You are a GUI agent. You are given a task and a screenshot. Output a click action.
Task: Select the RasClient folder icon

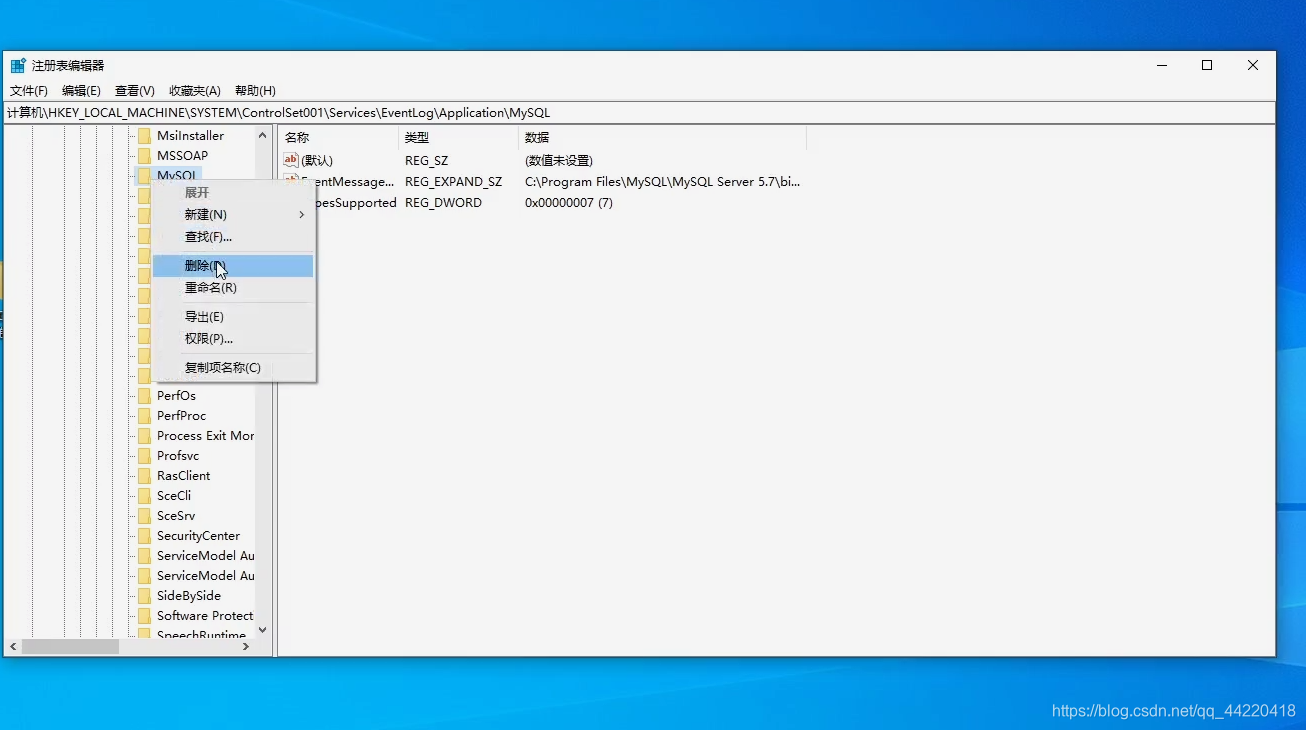(144, 476)
